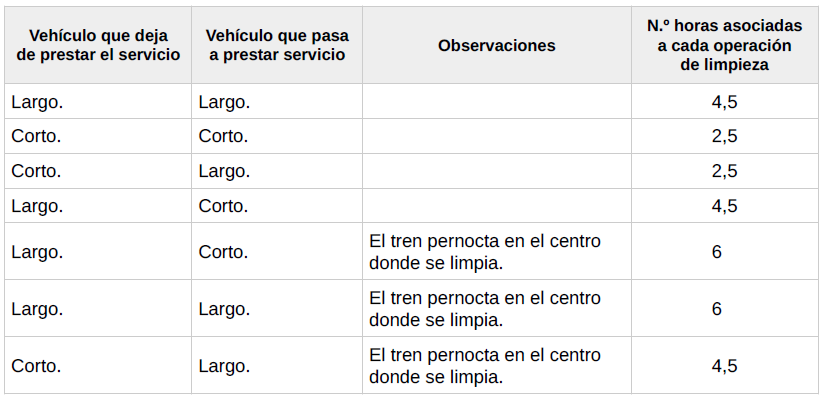Click the empty Observaciones cell in first data row

pyautogui.click(x=496, y=101)
